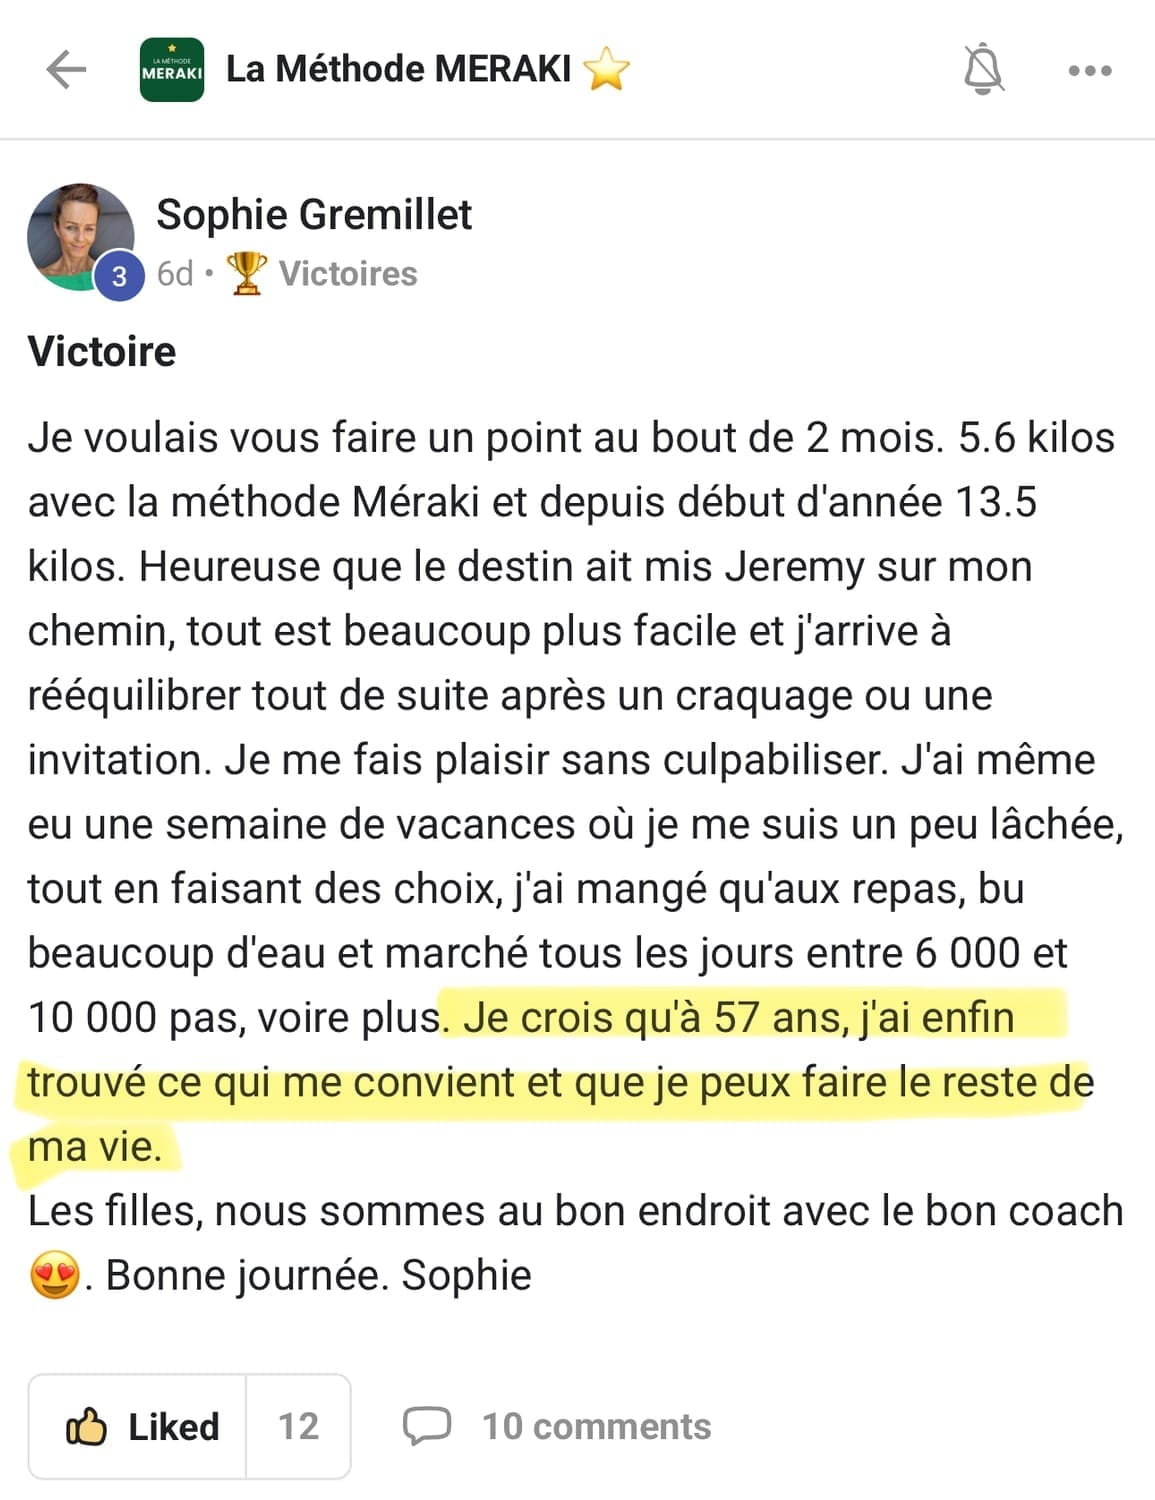The width and height of the screenshot is (1155, 1500).
Task: Tap the speech bubble comment icon
Action: pos(427,1426)
